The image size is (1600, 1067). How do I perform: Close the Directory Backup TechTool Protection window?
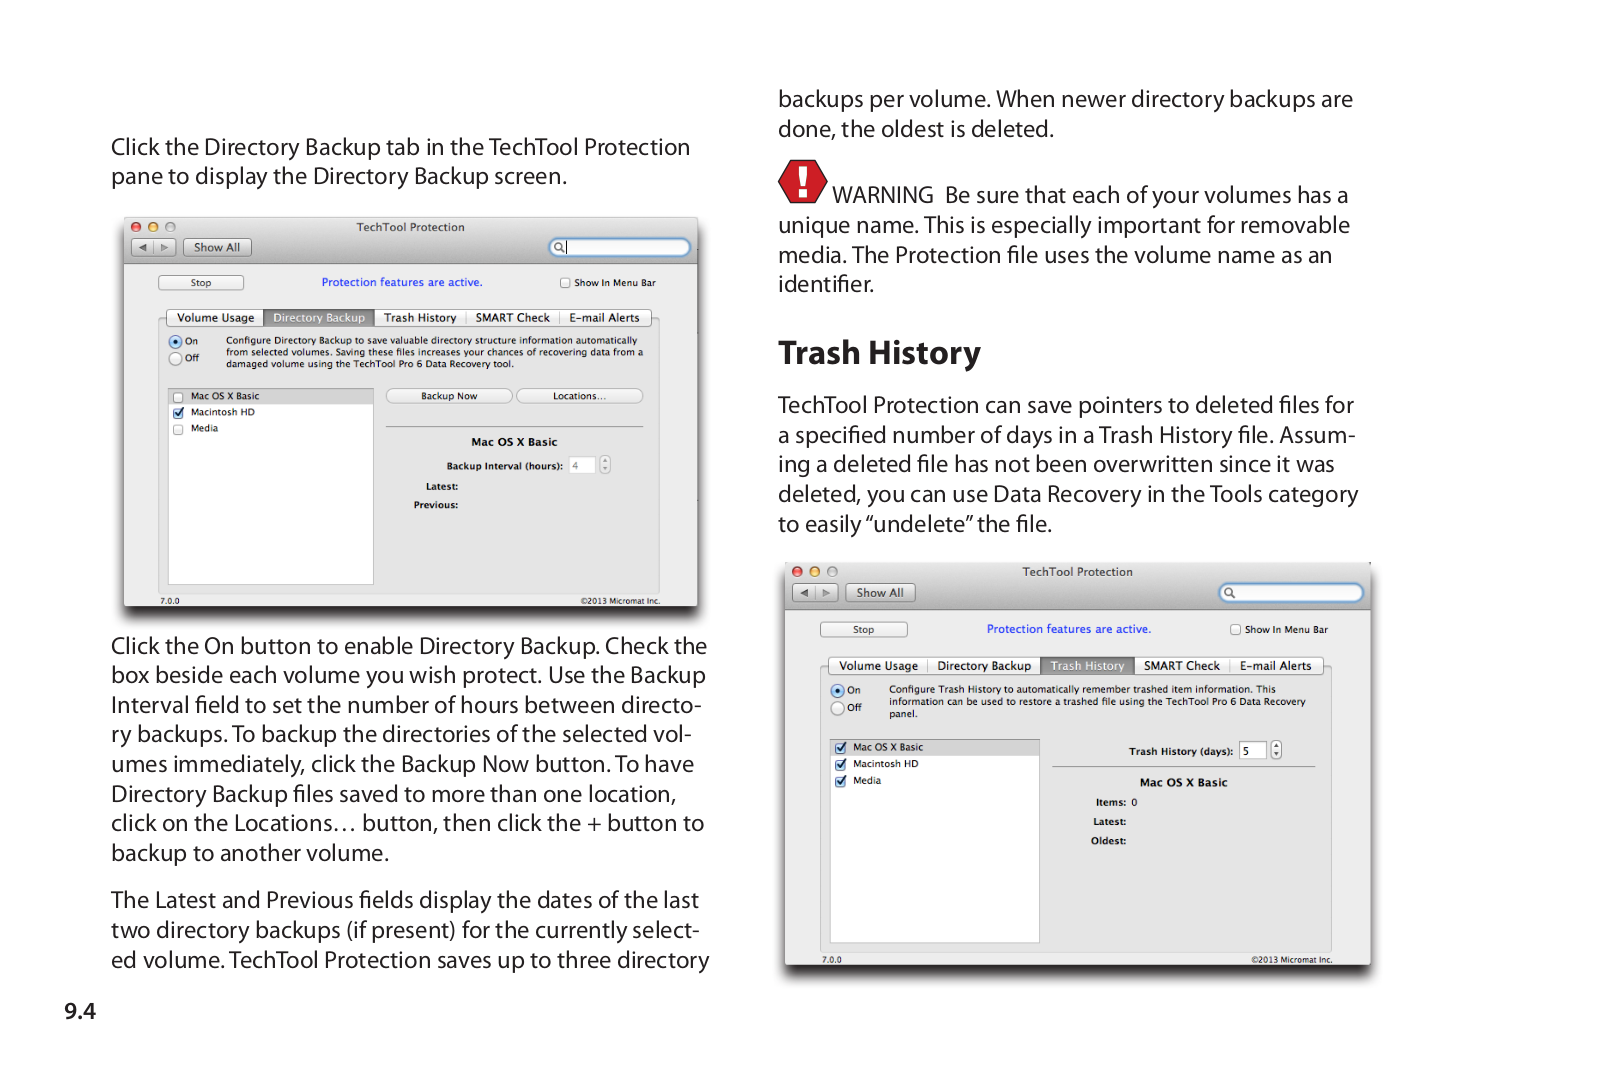(137, 227)
